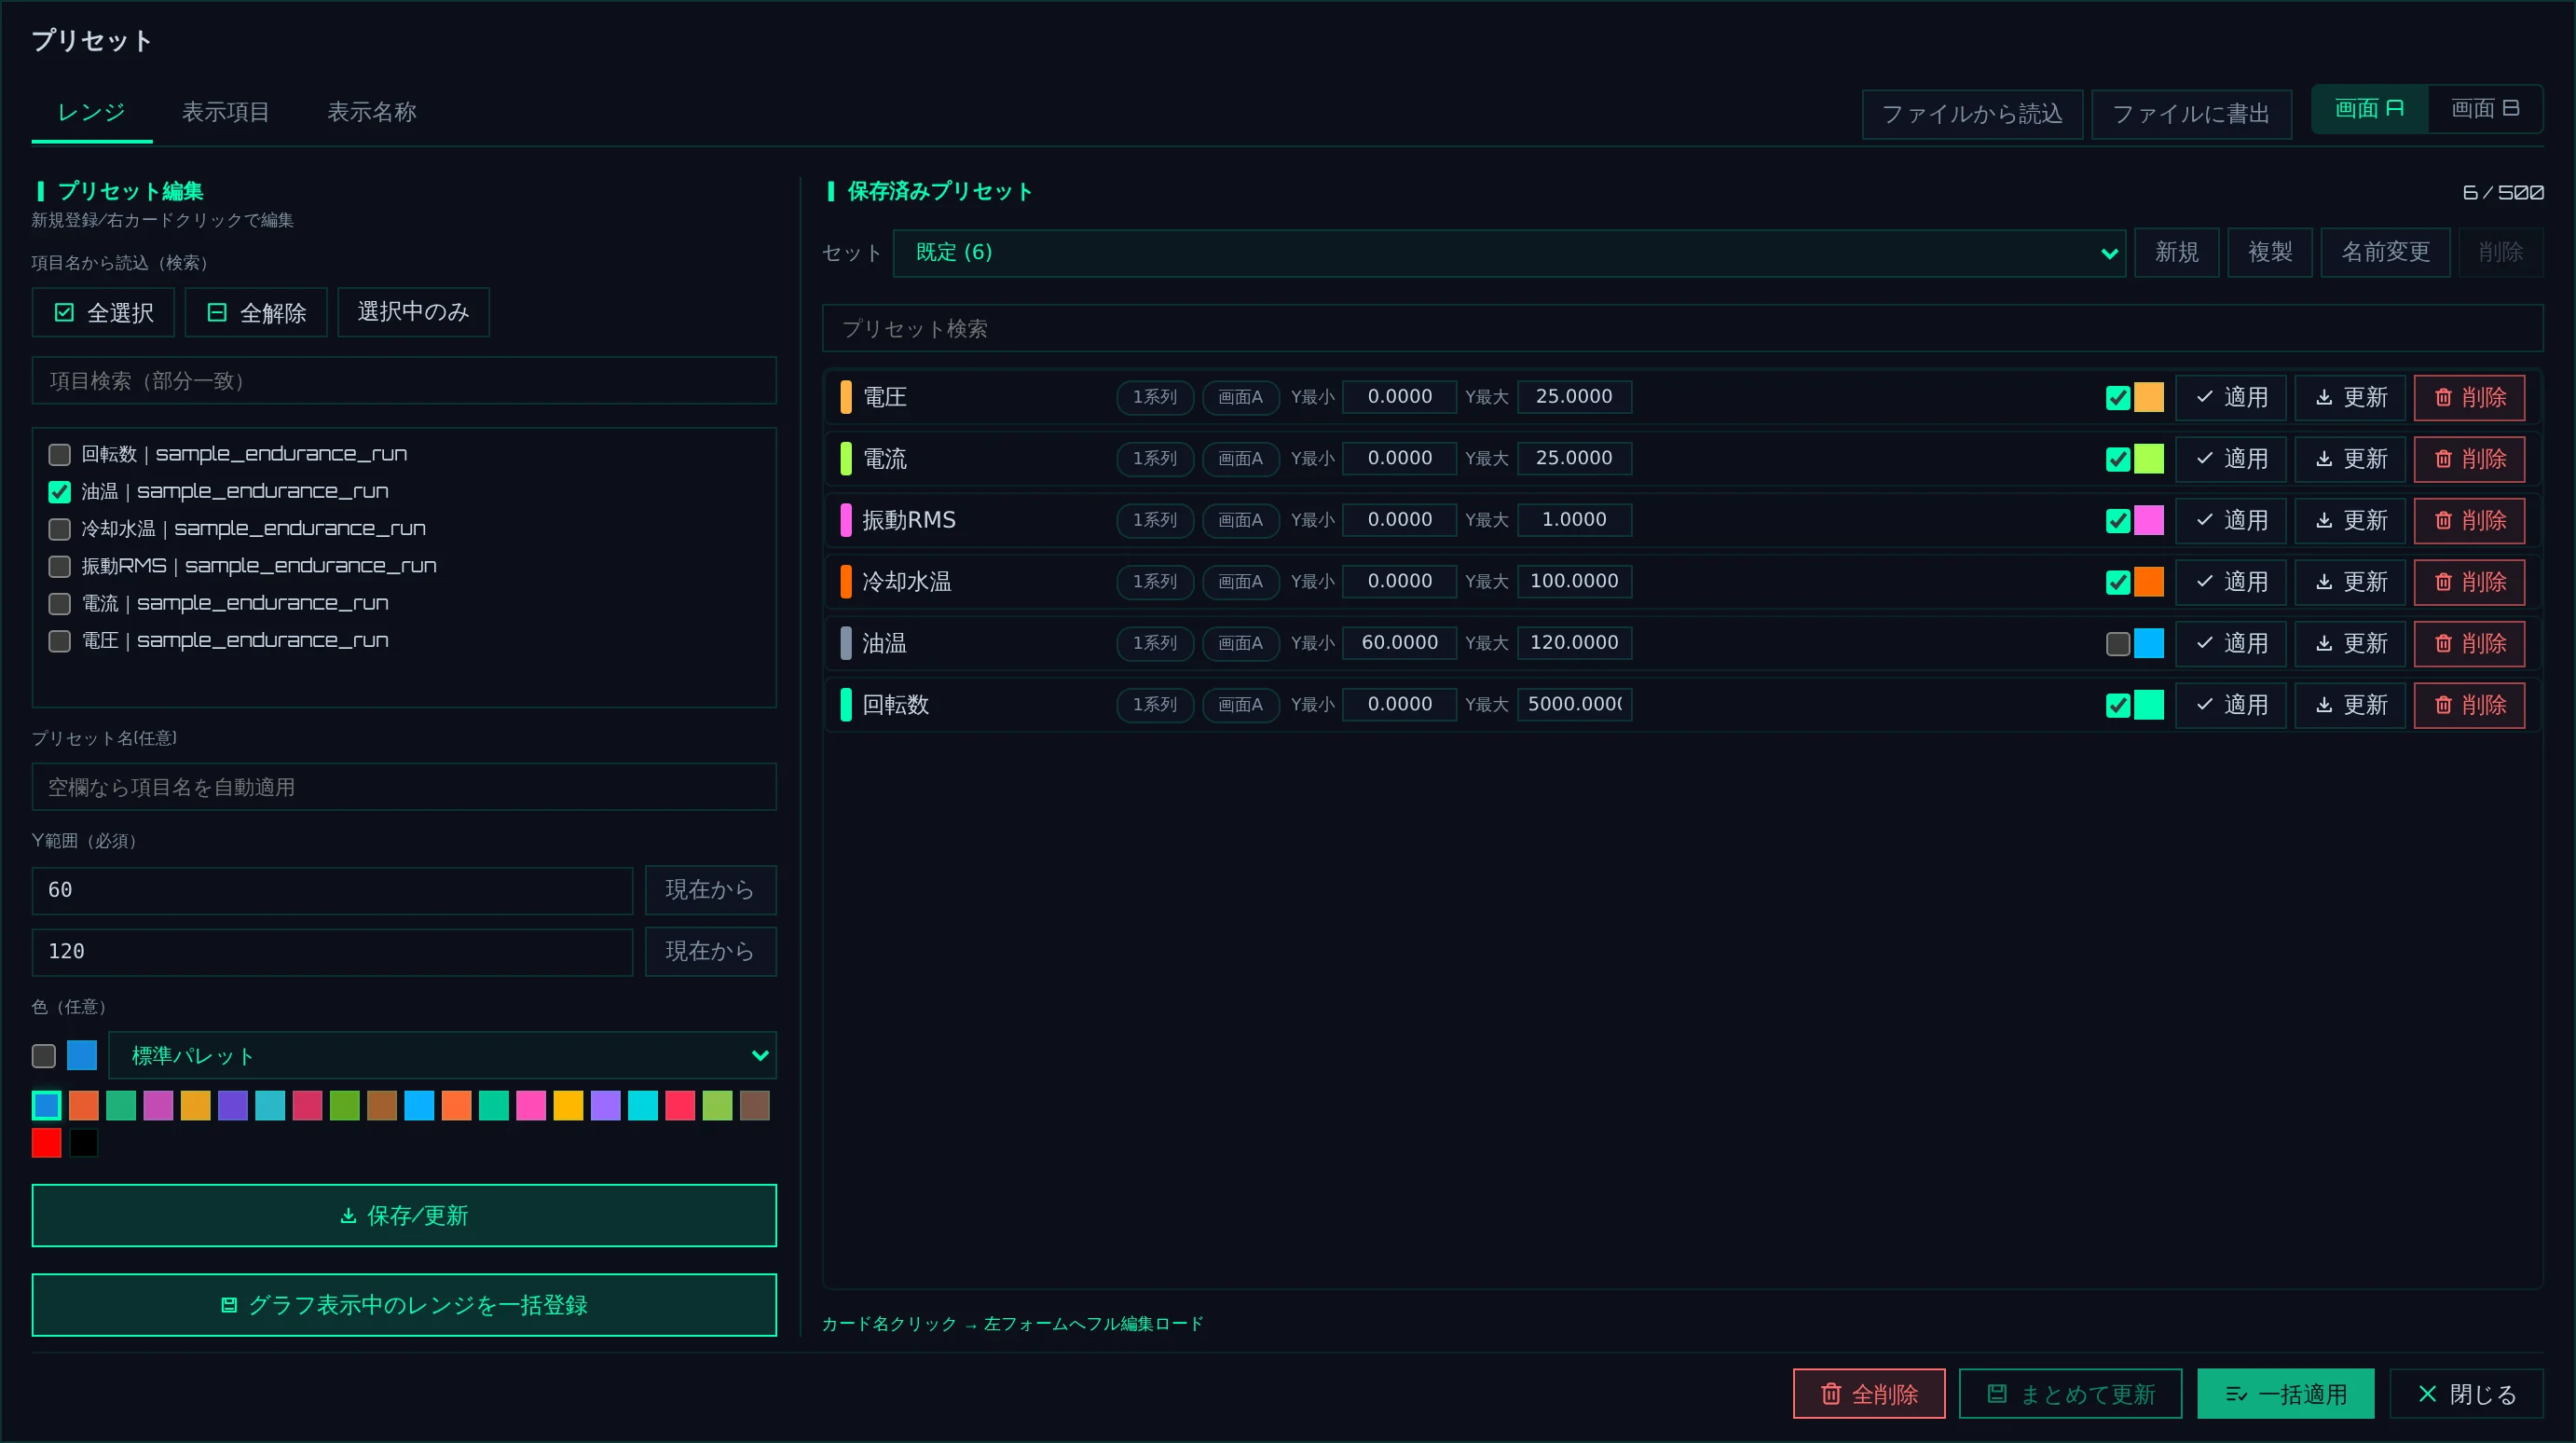2576x1443 pixels.
Task: Click ファイルから読込 button
Action: click(x=1972, y=114)
